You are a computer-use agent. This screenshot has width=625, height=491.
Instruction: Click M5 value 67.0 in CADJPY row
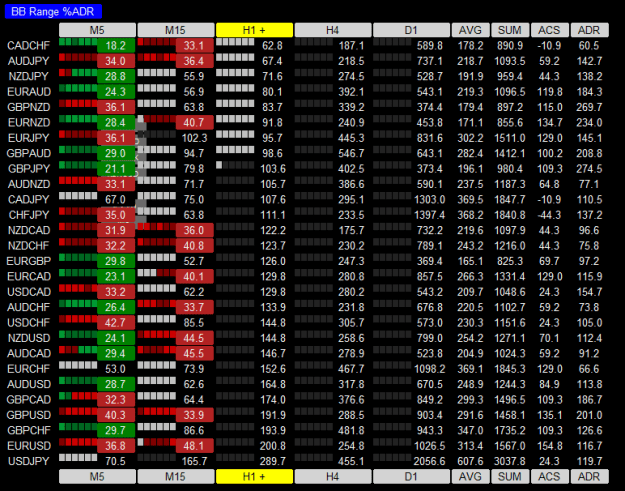[115, 200]
